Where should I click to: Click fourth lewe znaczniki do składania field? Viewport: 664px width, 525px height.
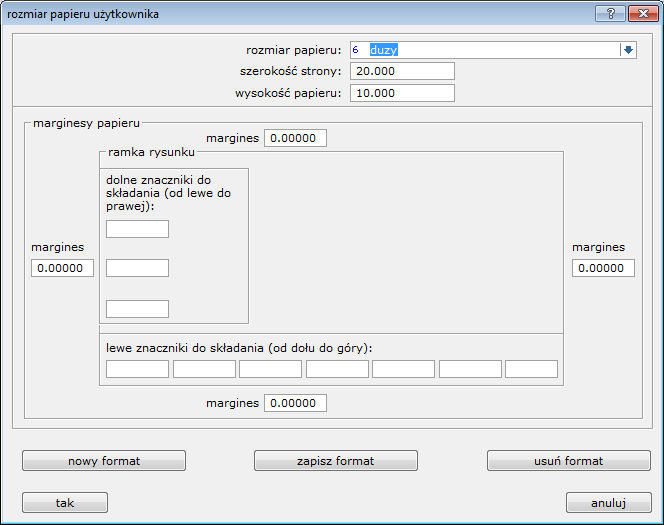[337, 369]
